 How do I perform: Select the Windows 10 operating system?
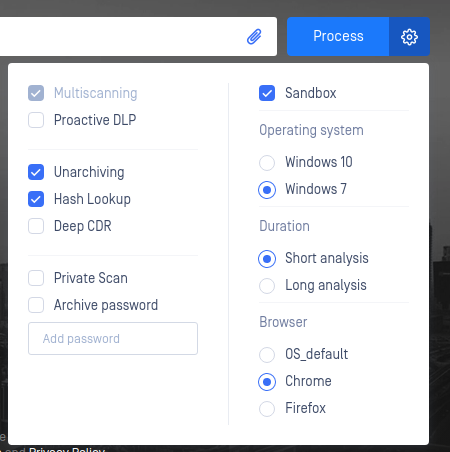[267, 163]
